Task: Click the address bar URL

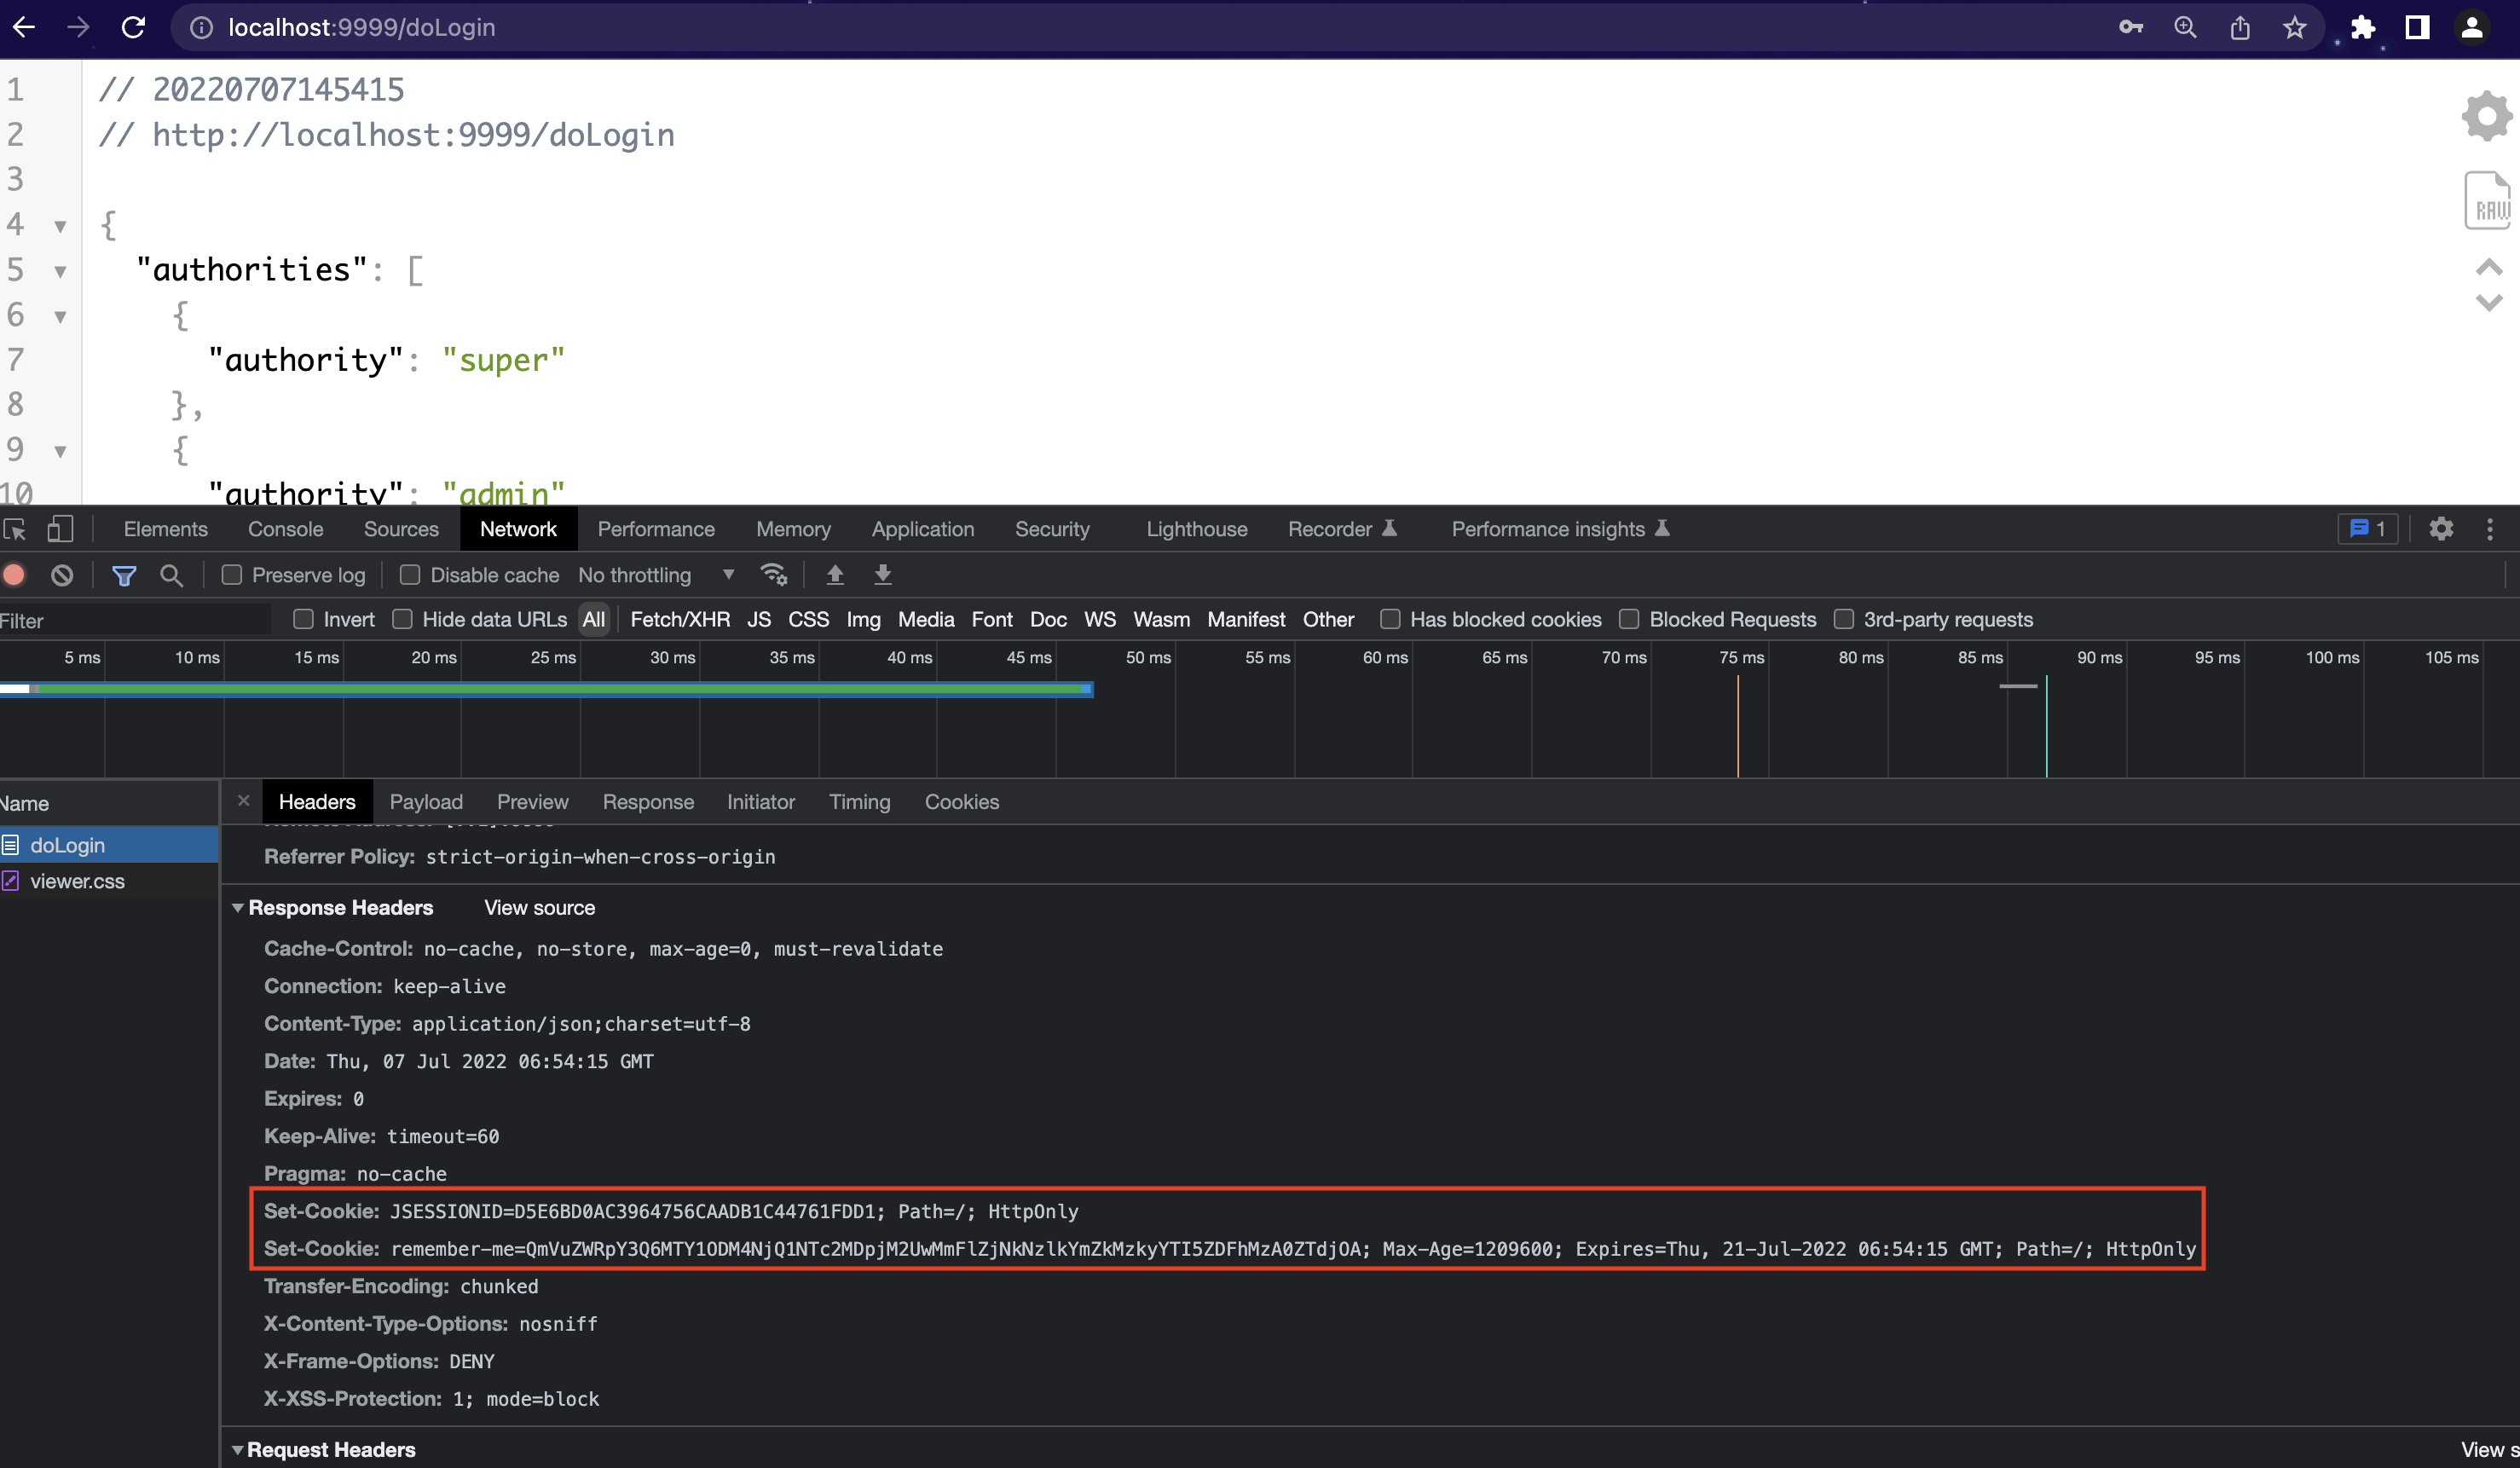Action: pos(362,27)
